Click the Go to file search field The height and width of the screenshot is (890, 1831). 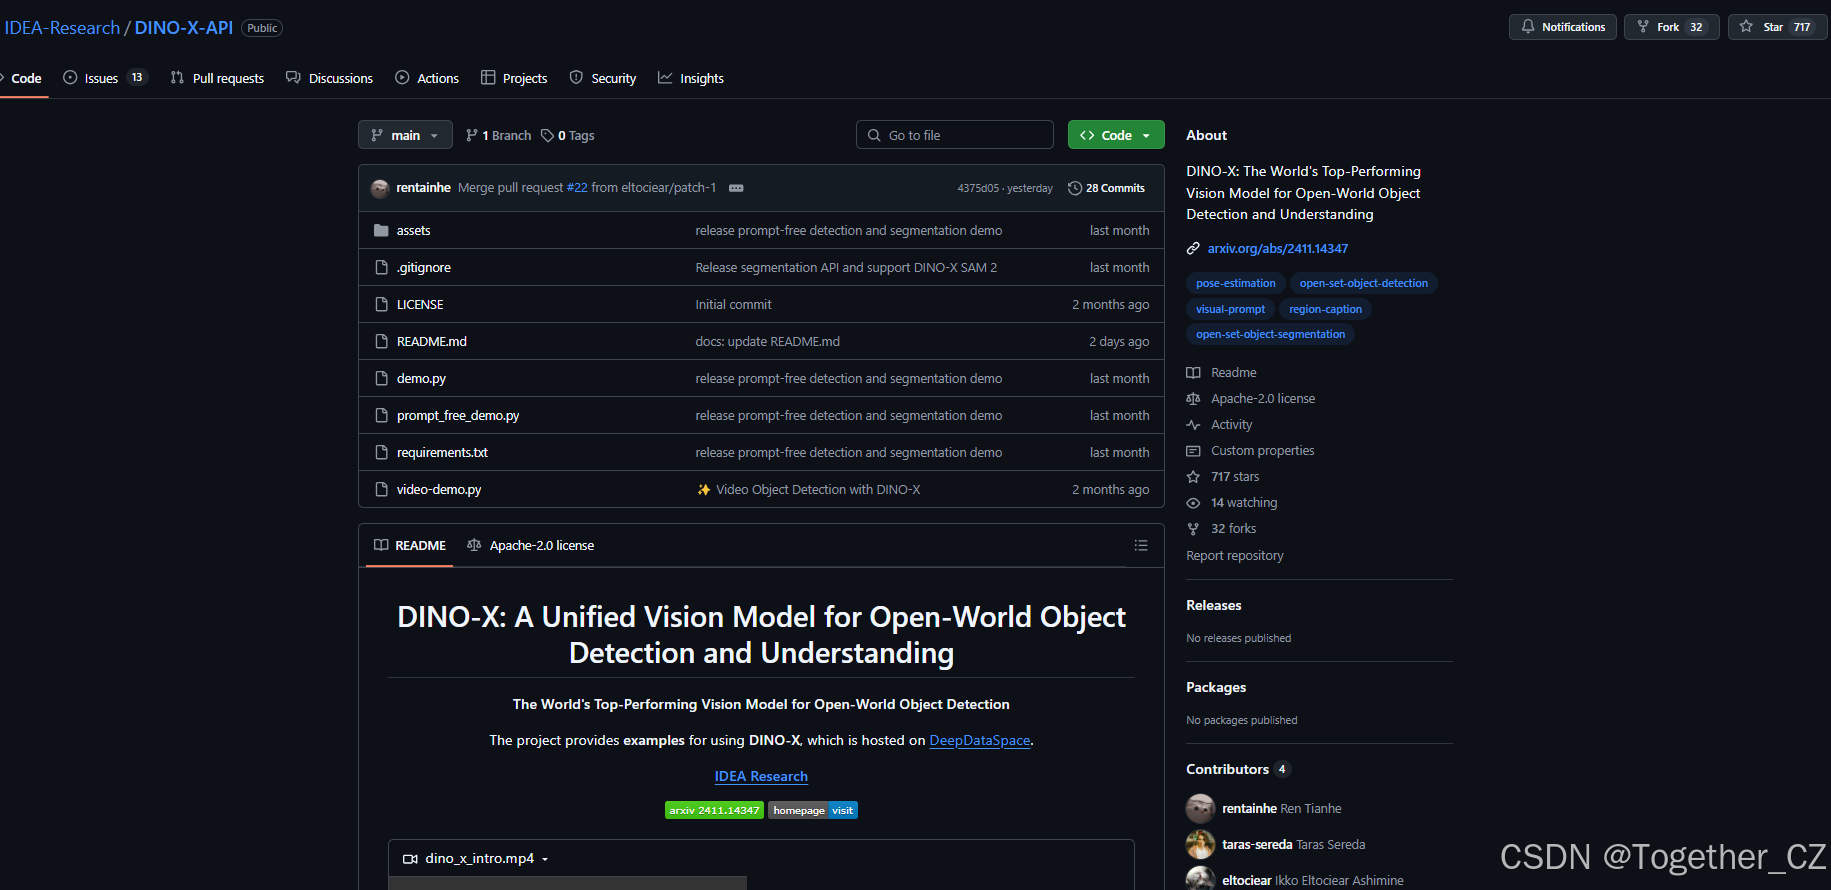(955, 135)
